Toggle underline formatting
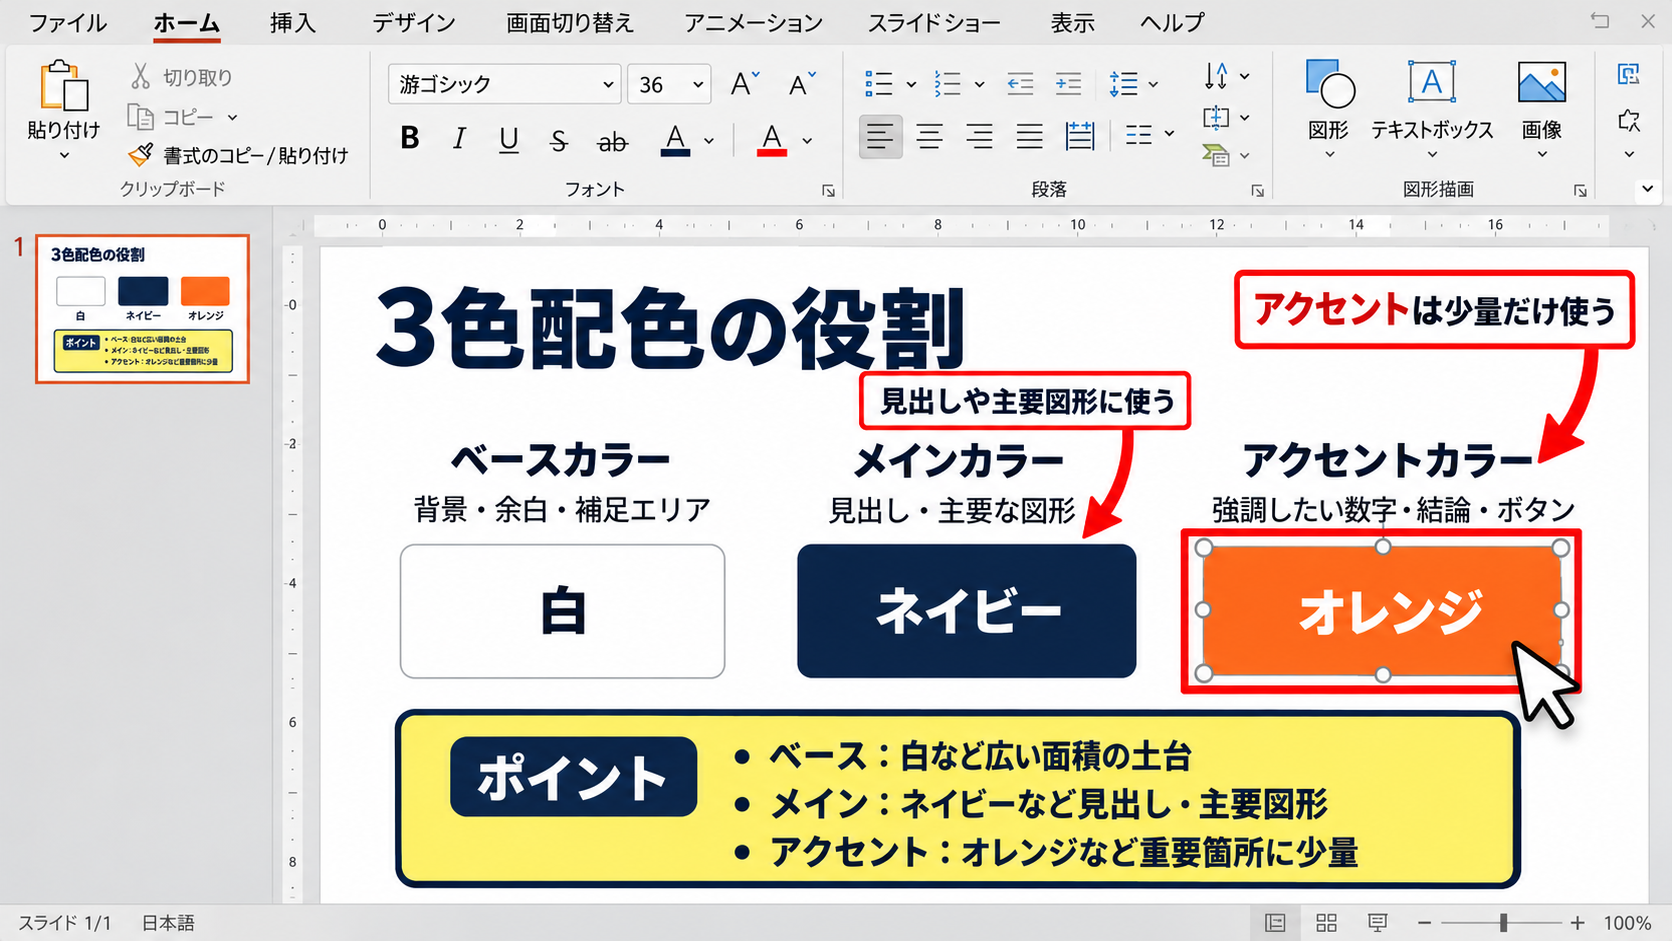Screen dimensions: 1672x941 509,139
